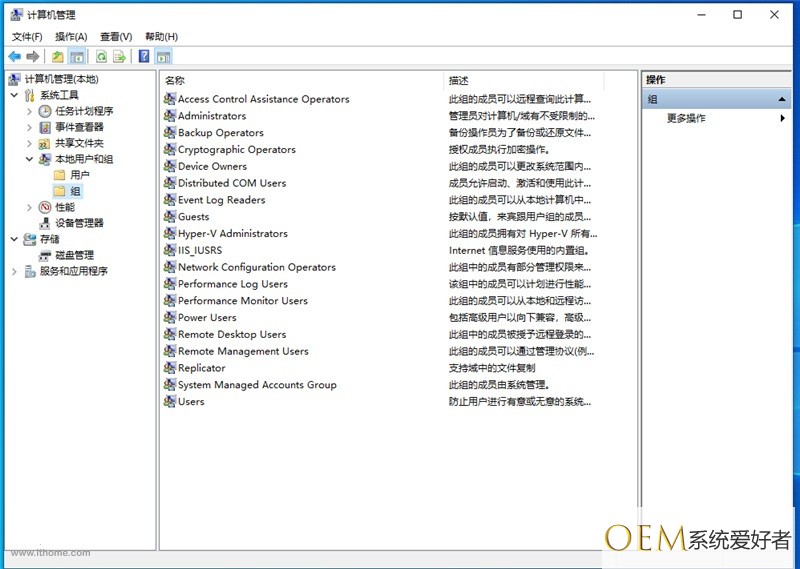Click the Back arrow toolbar icon
800x569 pixels.
14,57
